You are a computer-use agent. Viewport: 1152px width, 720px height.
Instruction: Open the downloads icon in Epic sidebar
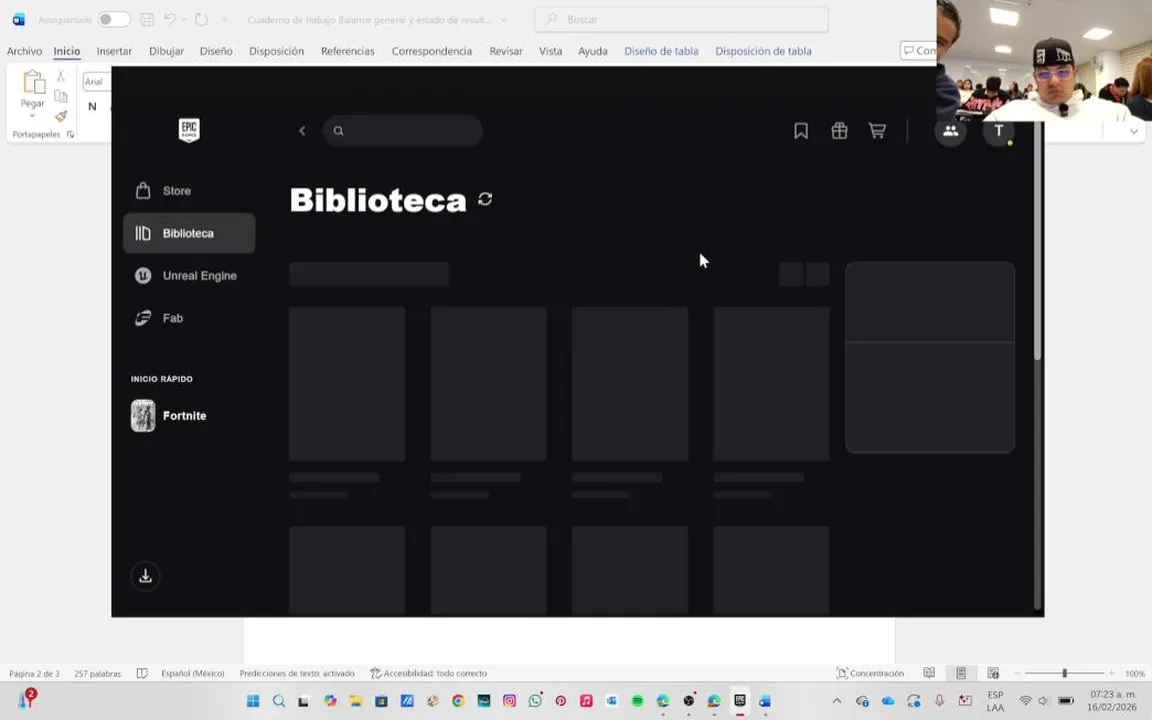tap(145, 576)
